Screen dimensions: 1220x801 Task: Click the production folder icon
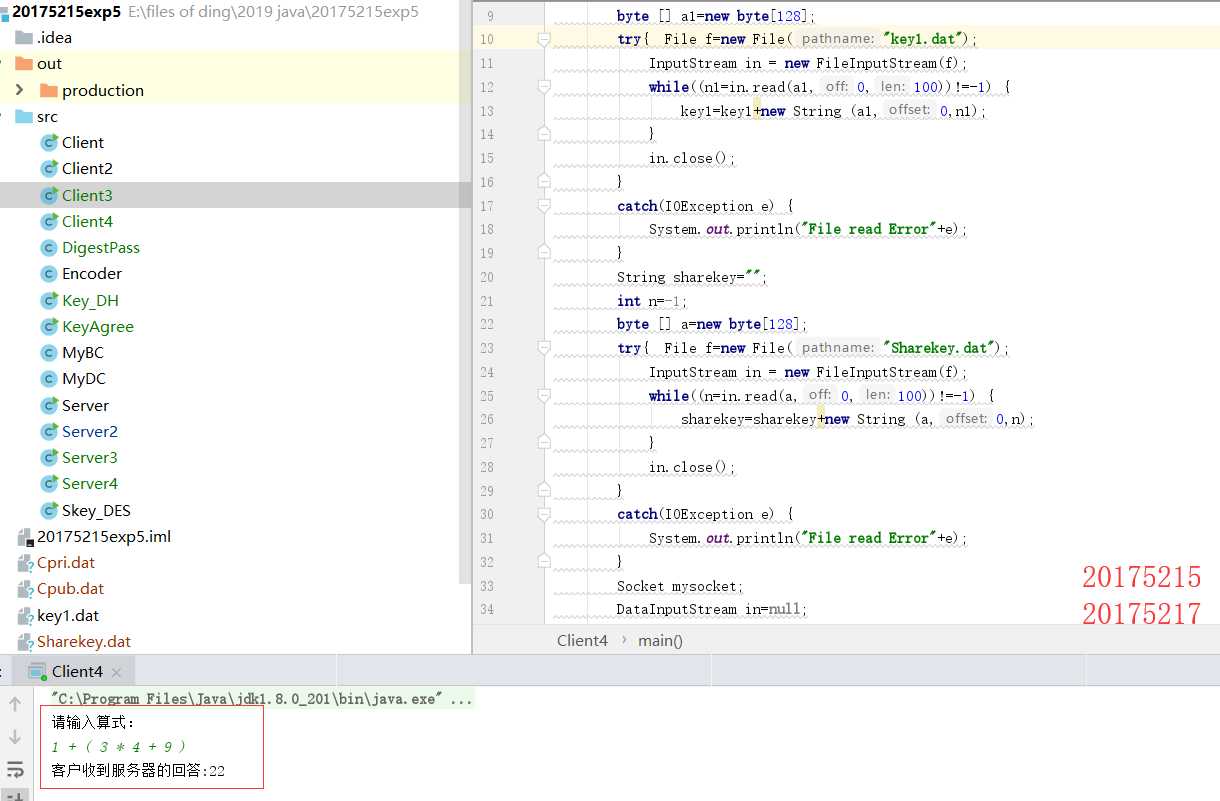(49, 90)
